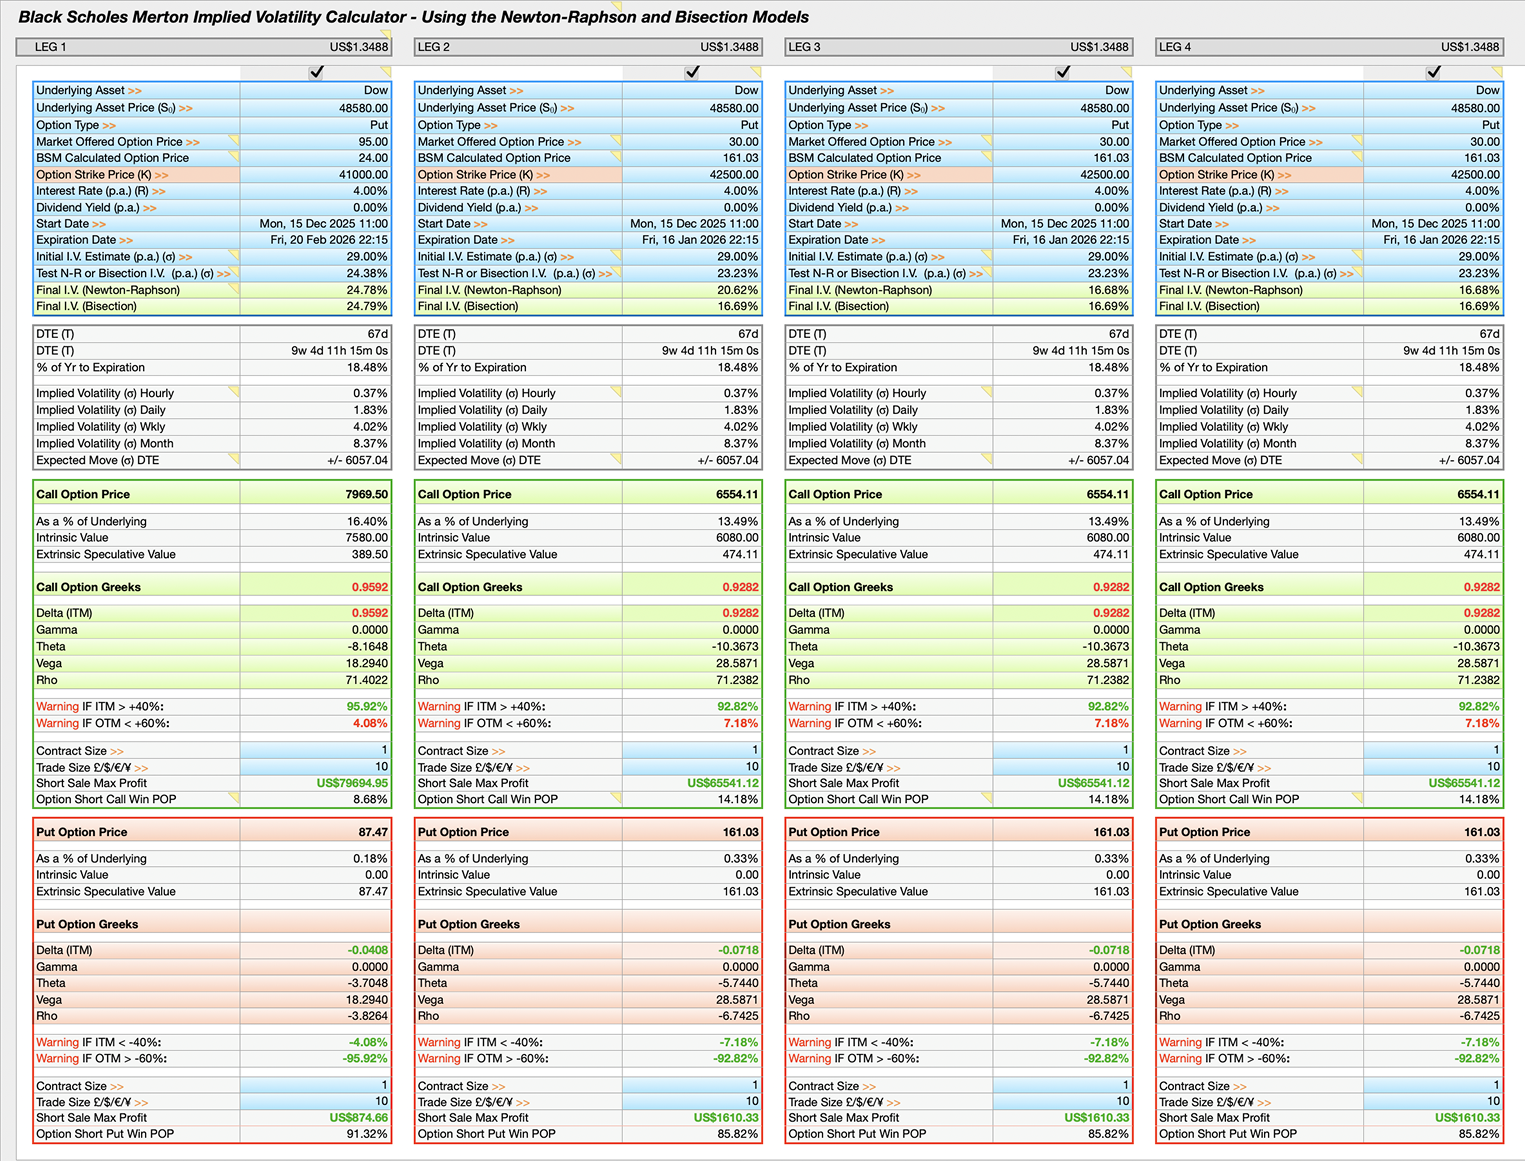1525x1161 pixels.
Task: Uncheck the LEG 3 checkmark
Action: (1063, 72)
